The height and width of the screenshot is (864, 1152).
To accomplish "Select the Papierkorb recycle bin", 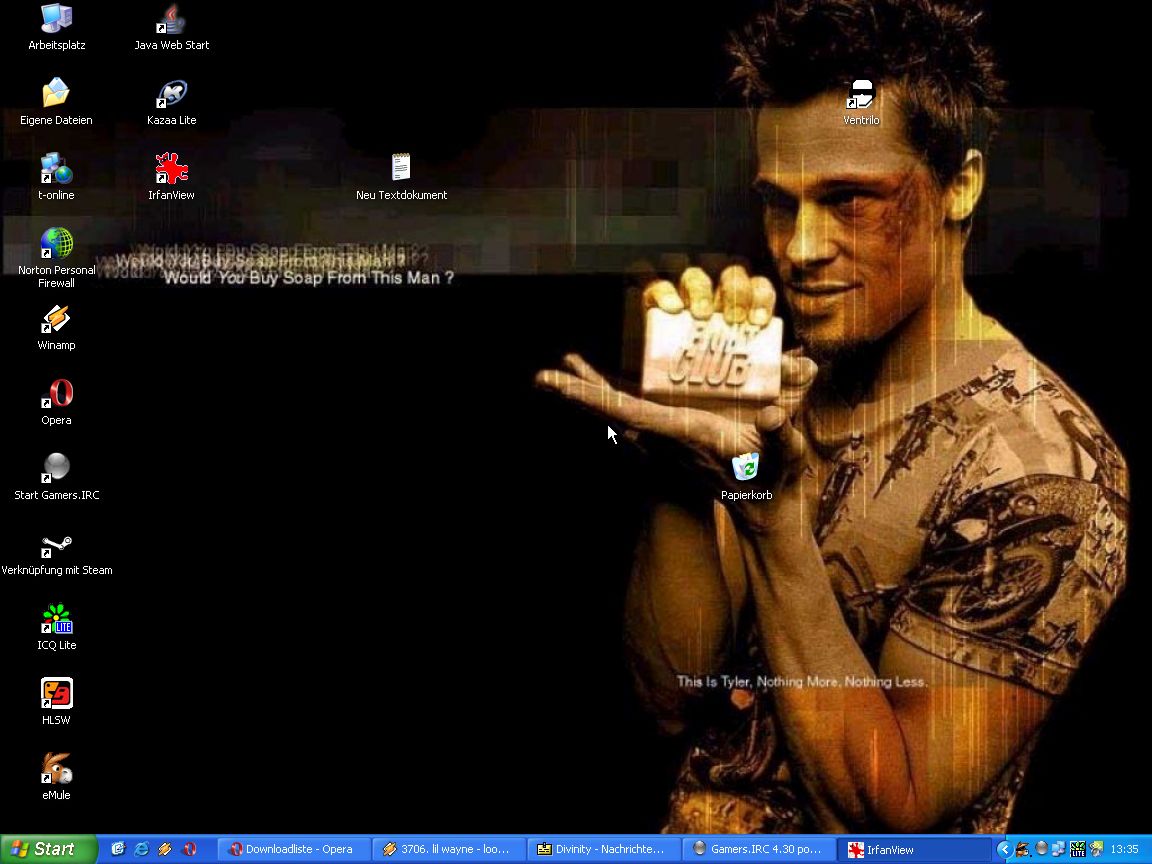I will click(746, 468).
